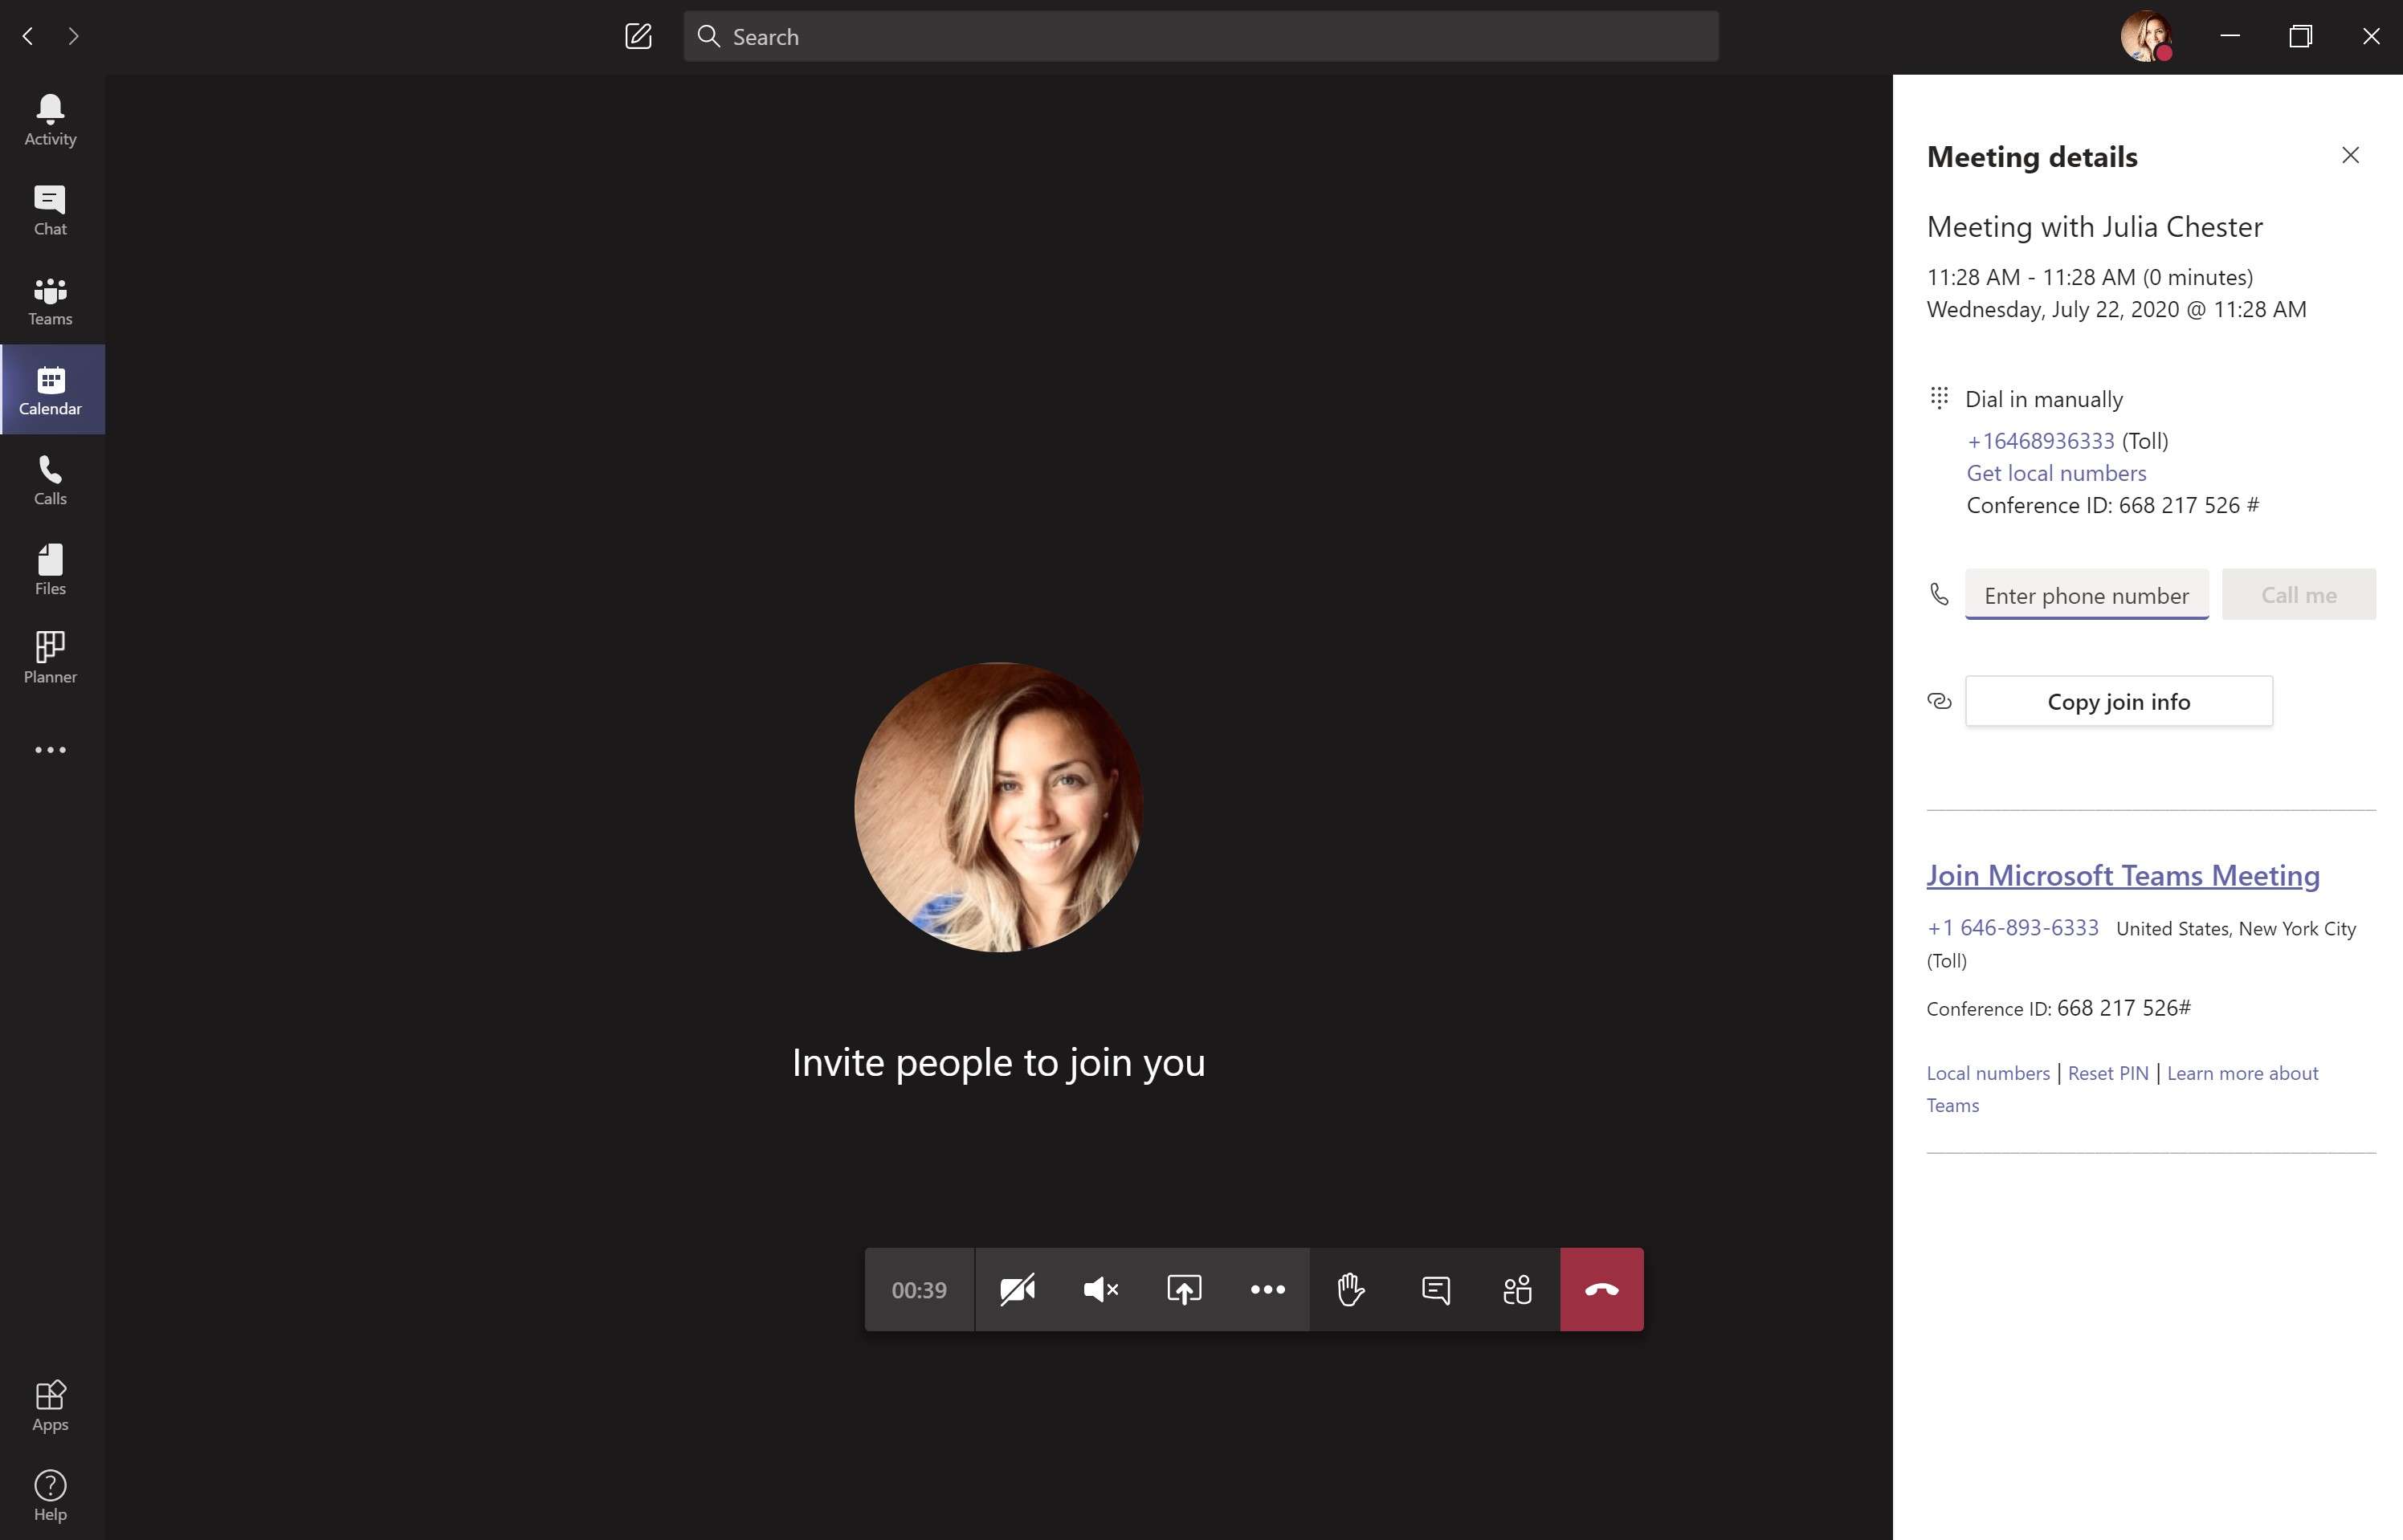
Task: Open the Activity feed
Action: click(50, 120)
